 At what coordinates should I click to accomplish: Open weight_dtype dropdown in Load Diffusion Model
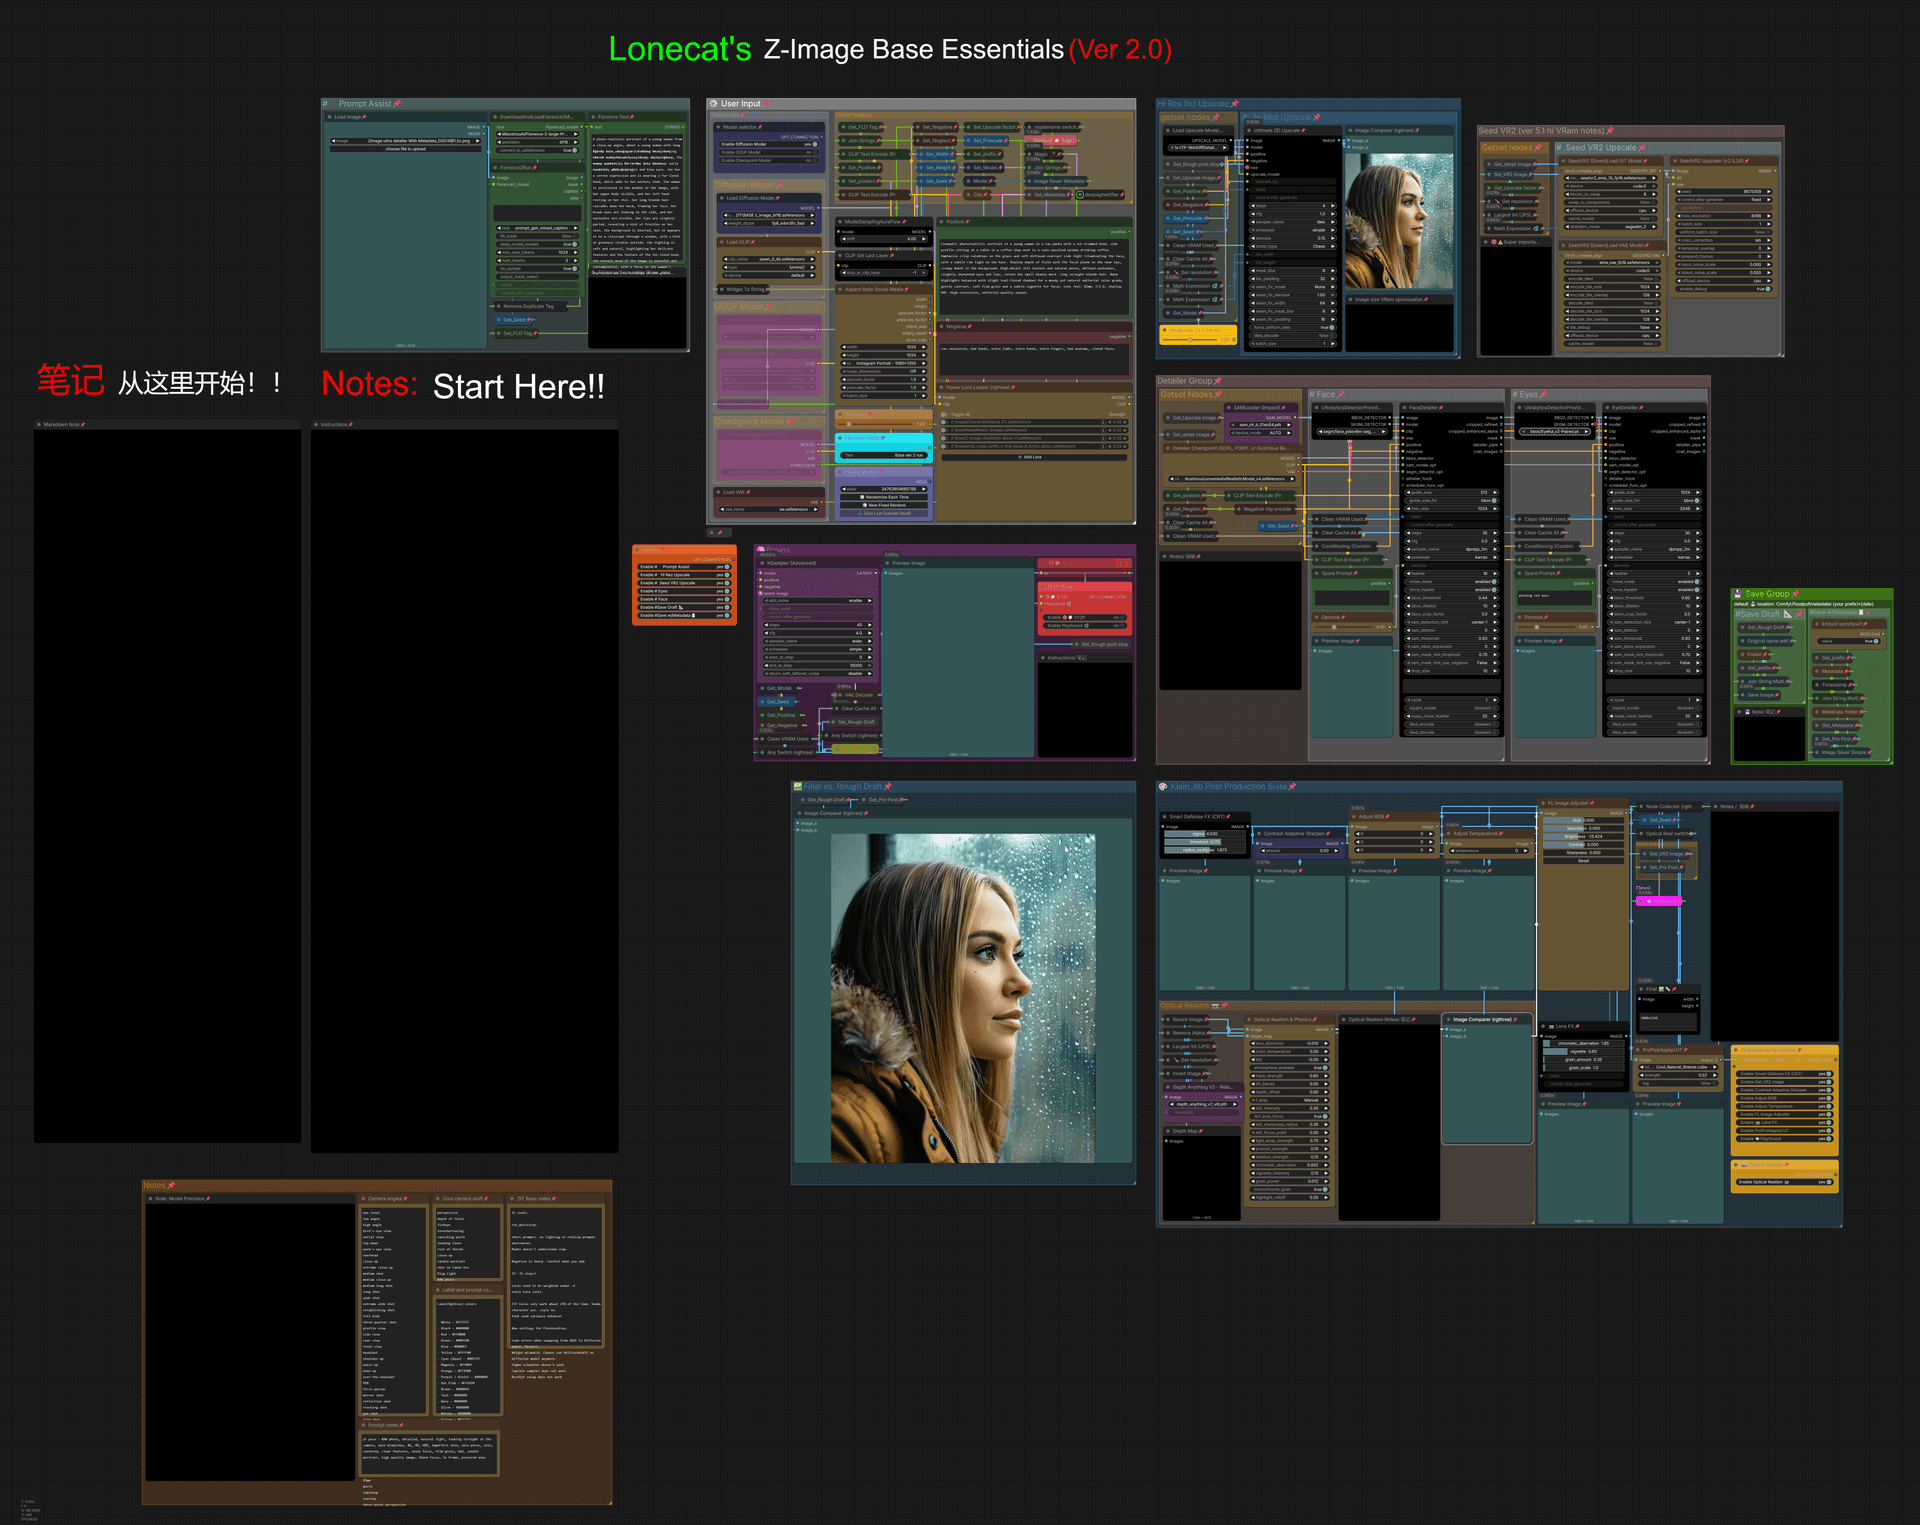769,223
